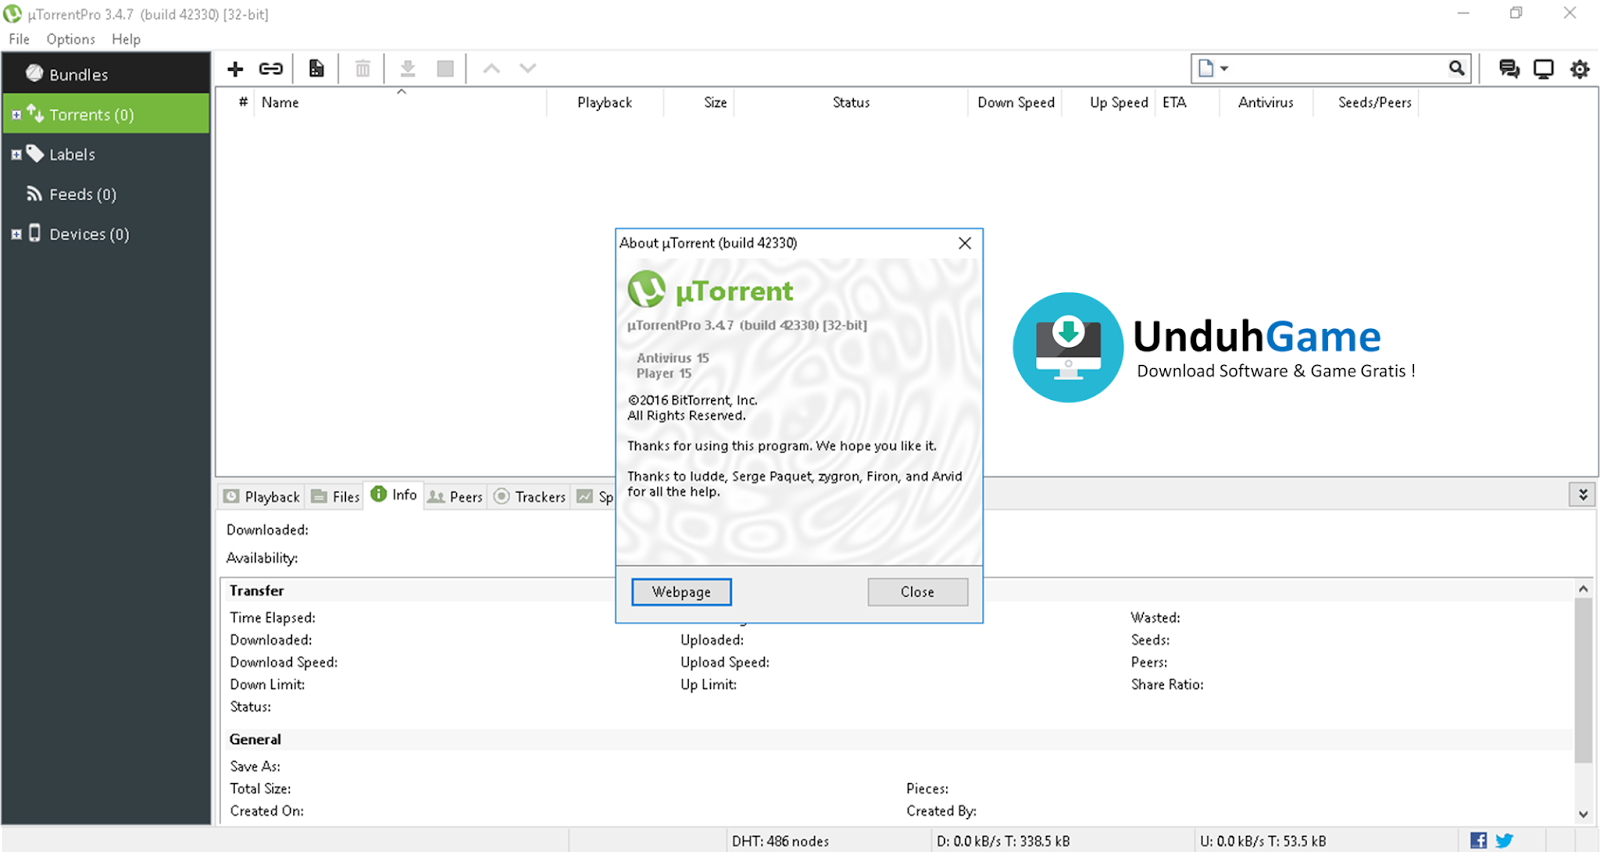Select Feeds (0) in sidebar
The height and width of the screenshot is (854, 1600).
coord(106,194)
